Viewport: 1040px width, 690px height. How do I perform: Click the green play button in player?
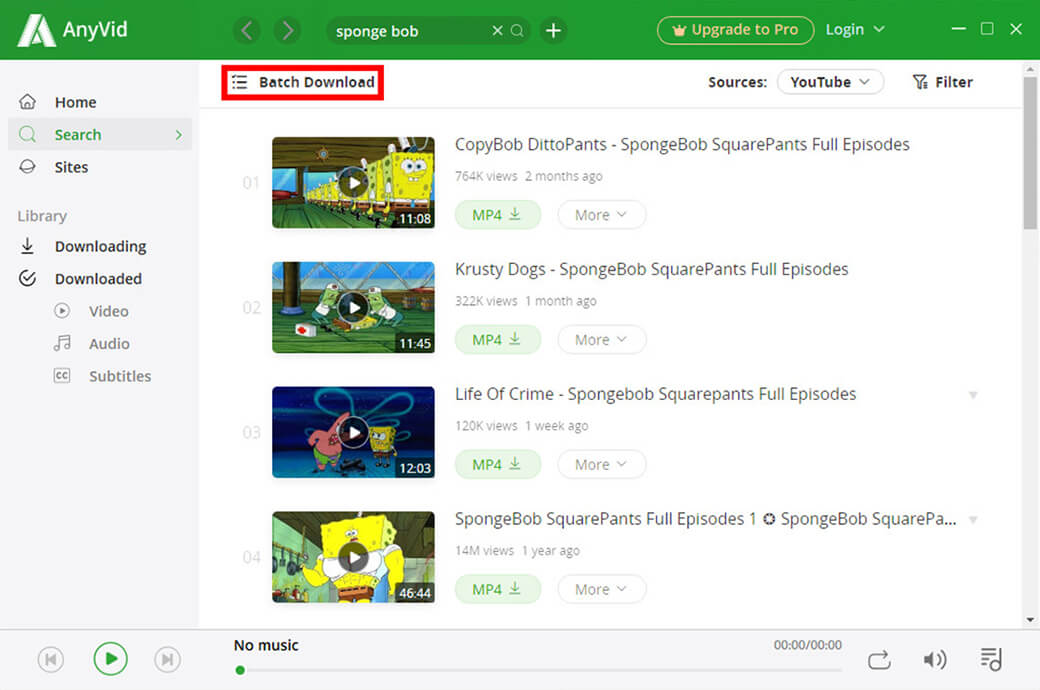[x=110, y=659]
